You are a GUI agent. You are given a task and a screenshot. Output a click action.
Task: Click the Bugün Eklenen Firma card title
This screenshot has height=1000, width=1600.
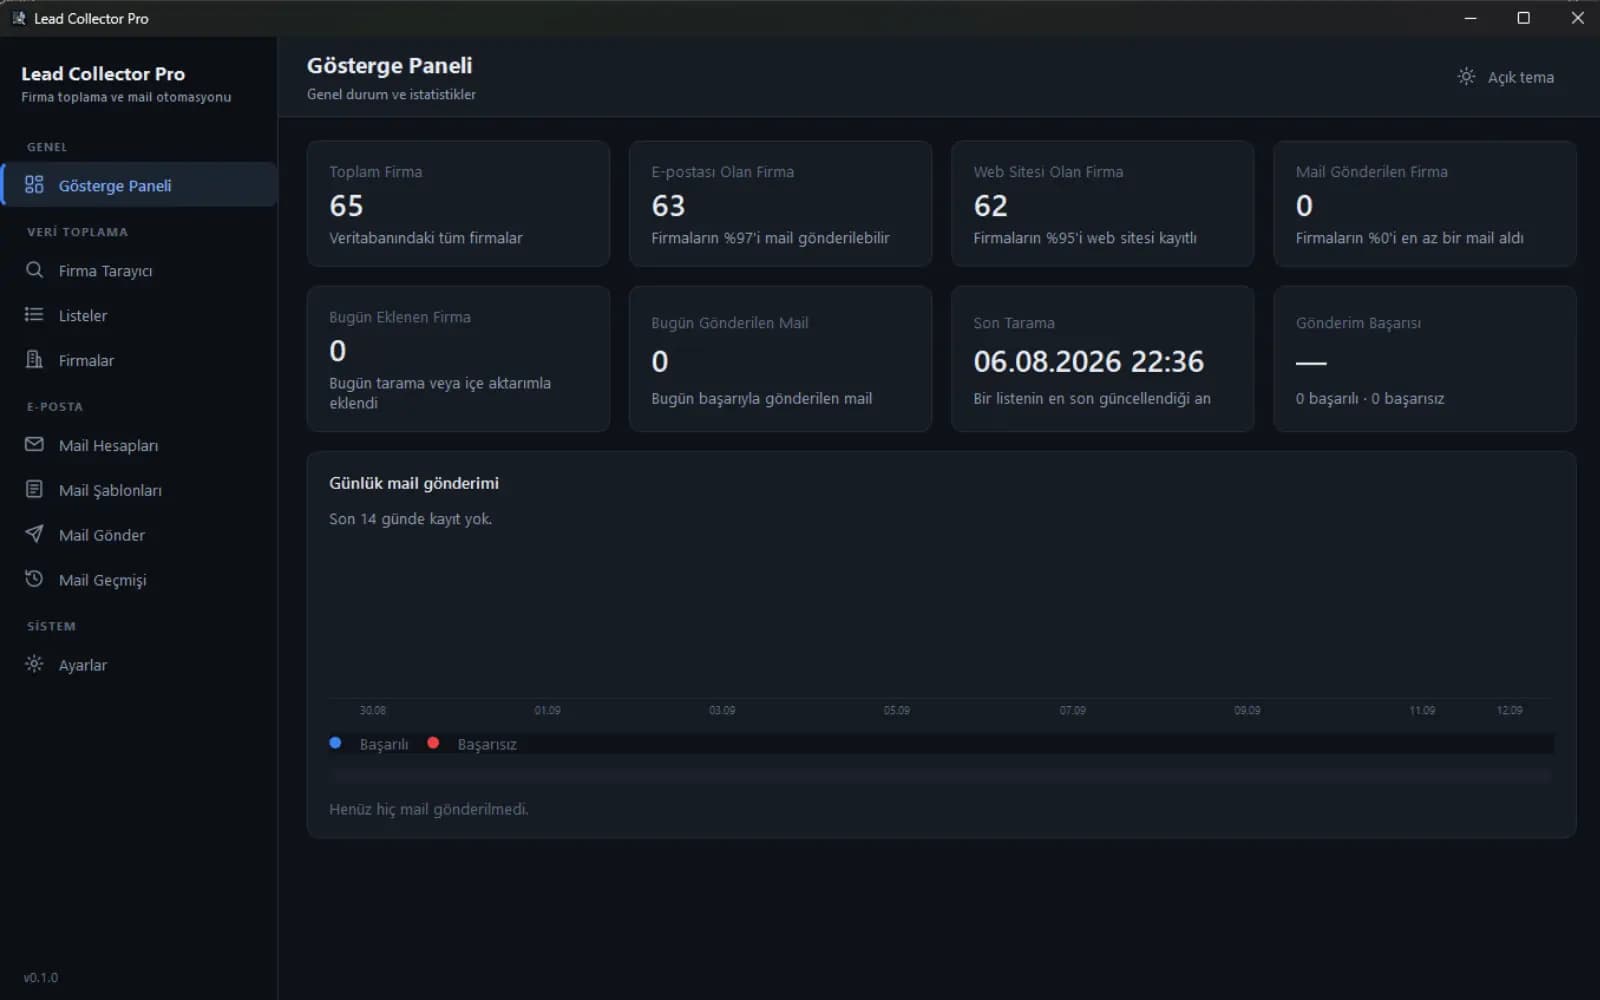point(400,317)
